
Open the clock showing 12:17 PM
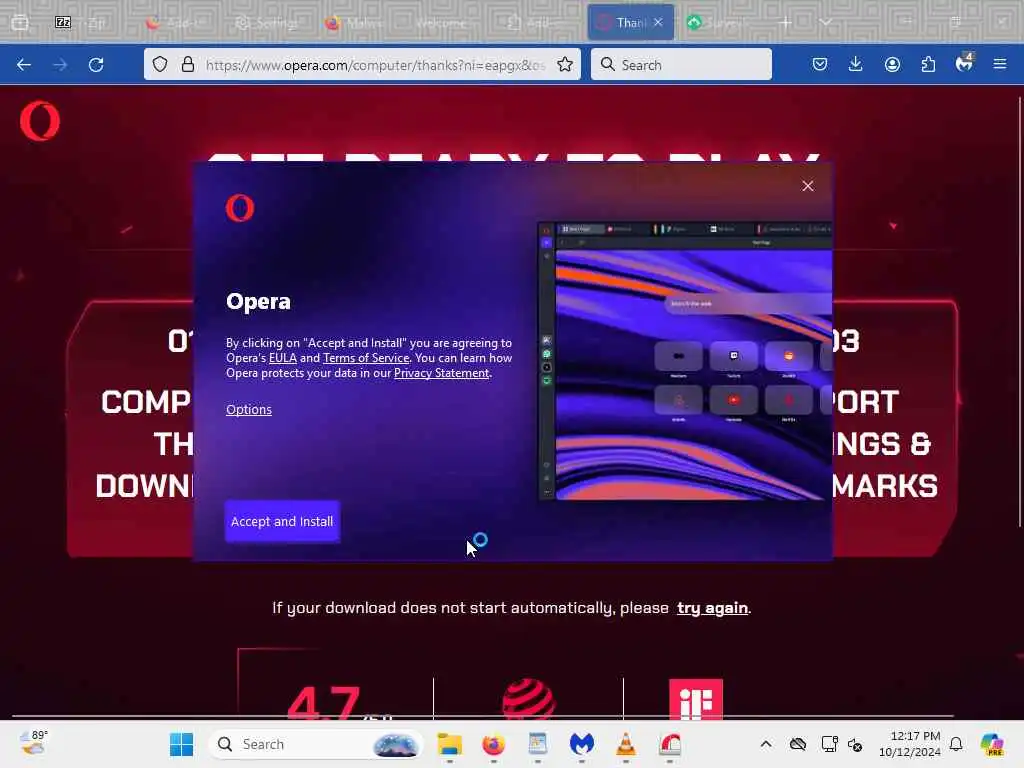pyautogui.click(x=909, y=744)
